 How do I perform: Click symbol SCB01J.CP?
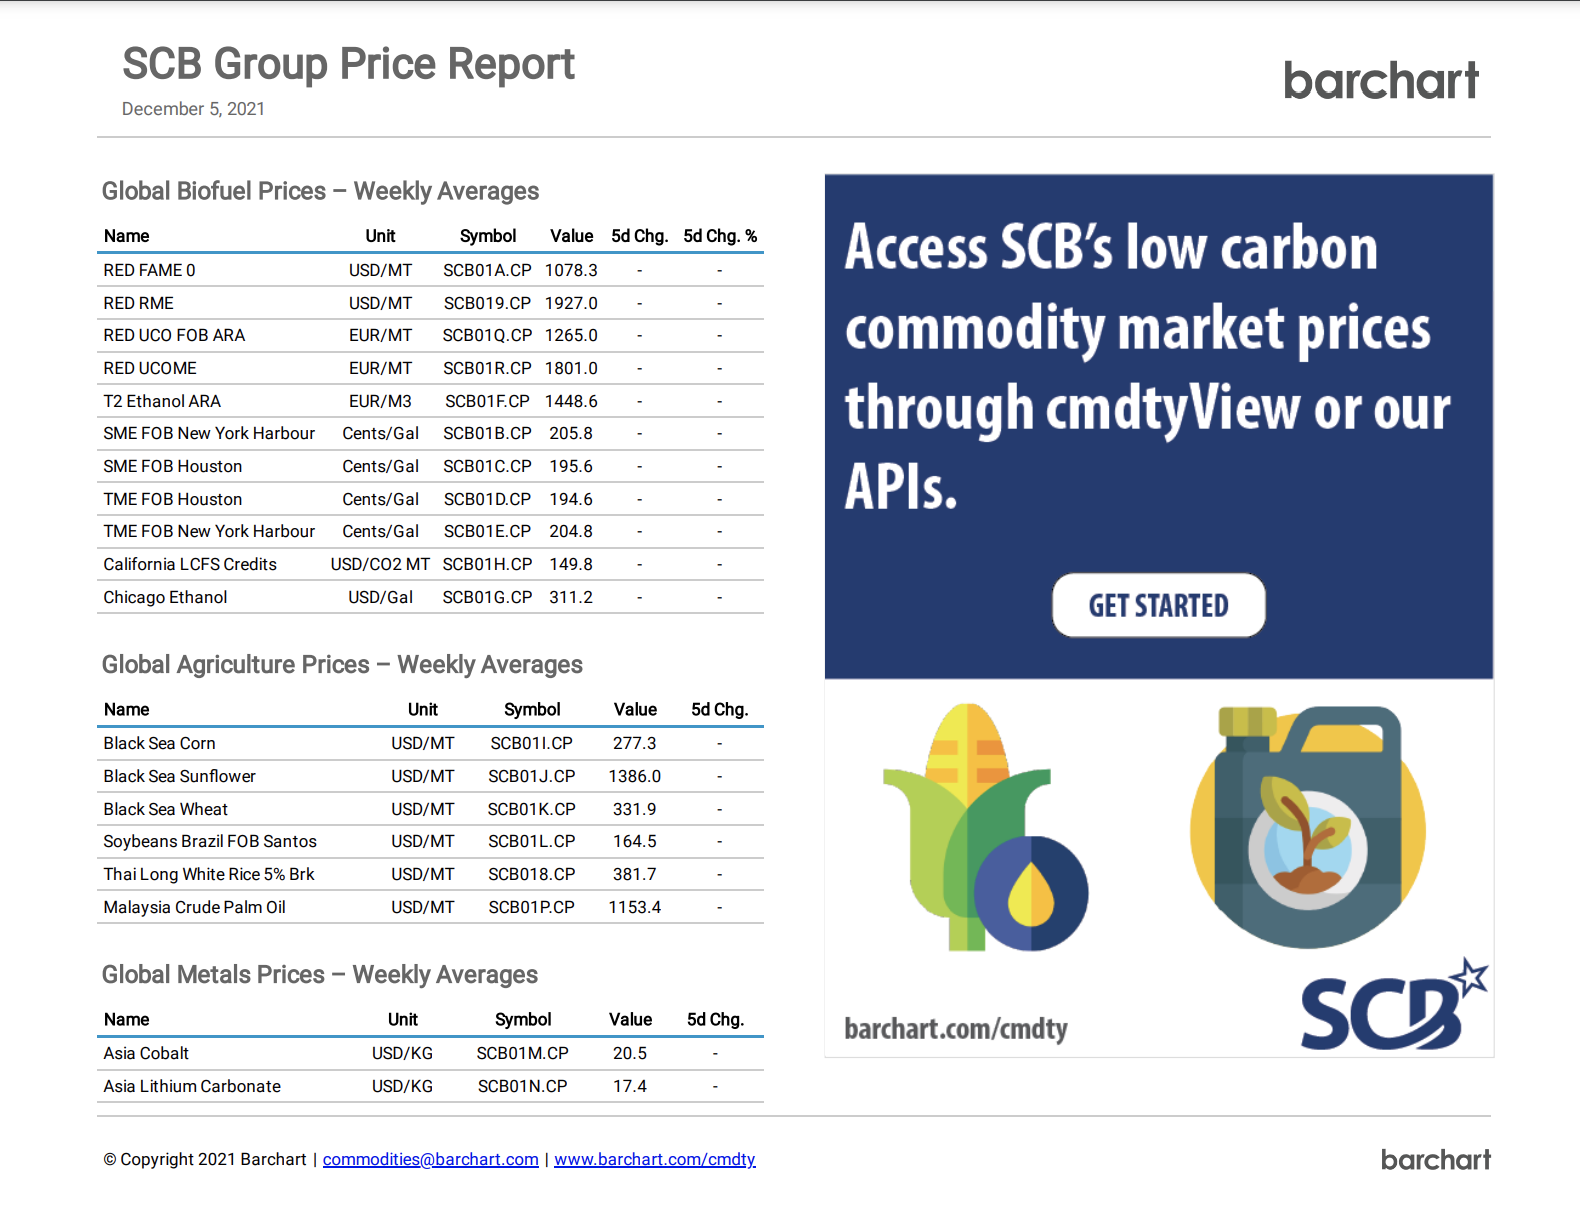pos(531,776)
